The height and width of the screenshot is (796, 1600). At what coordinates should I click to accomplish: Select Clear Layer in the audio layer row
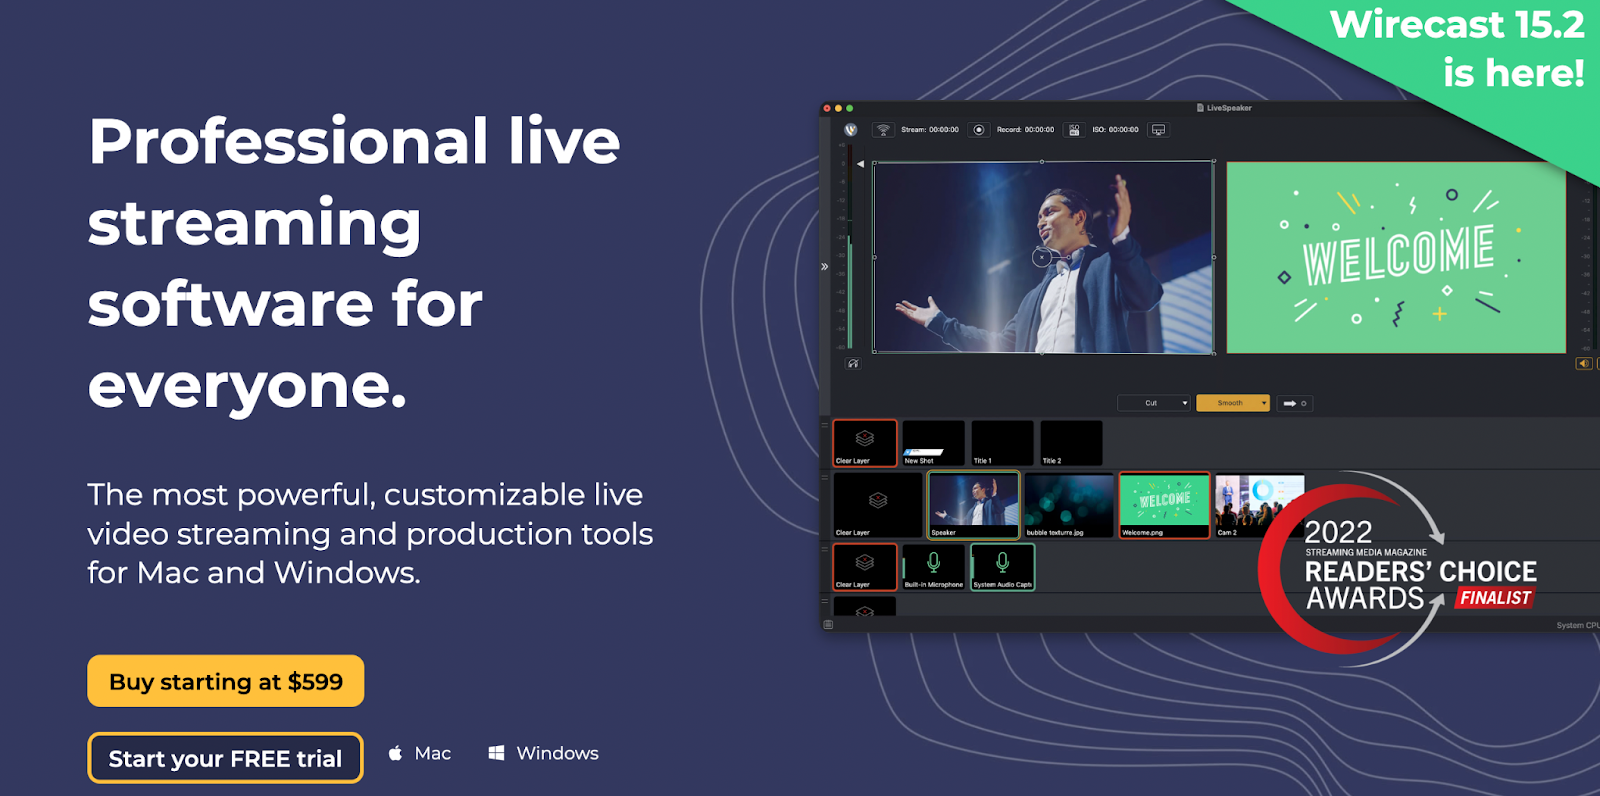(x=865, y=567)
